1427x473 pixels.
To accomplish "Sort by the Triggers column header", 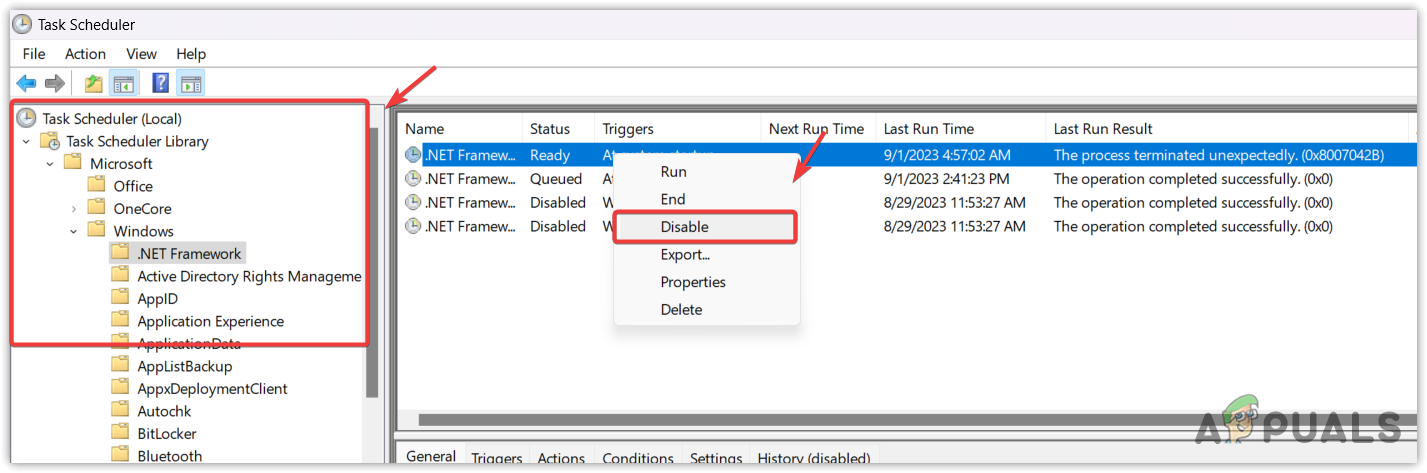I will (x=678, y=129).
